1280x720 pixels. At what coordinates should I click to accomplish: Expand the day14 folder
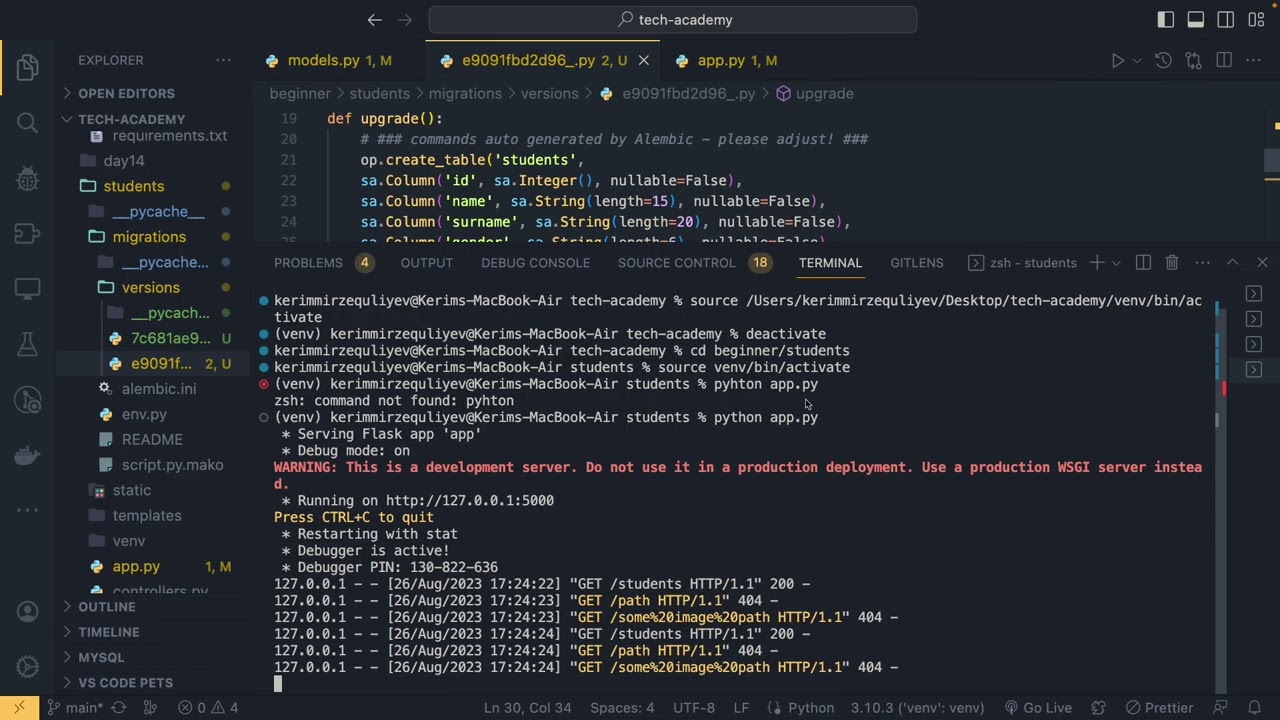[123, 160]
